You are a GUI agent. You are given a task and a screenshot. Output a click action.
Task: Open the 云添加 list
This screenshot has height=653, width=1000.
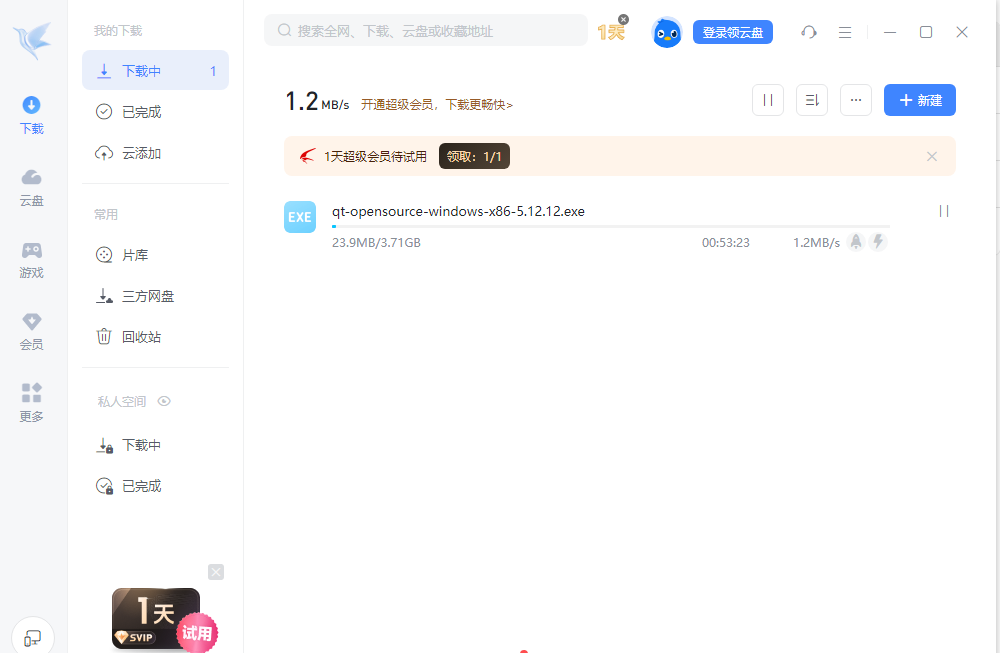click(156, 153)
